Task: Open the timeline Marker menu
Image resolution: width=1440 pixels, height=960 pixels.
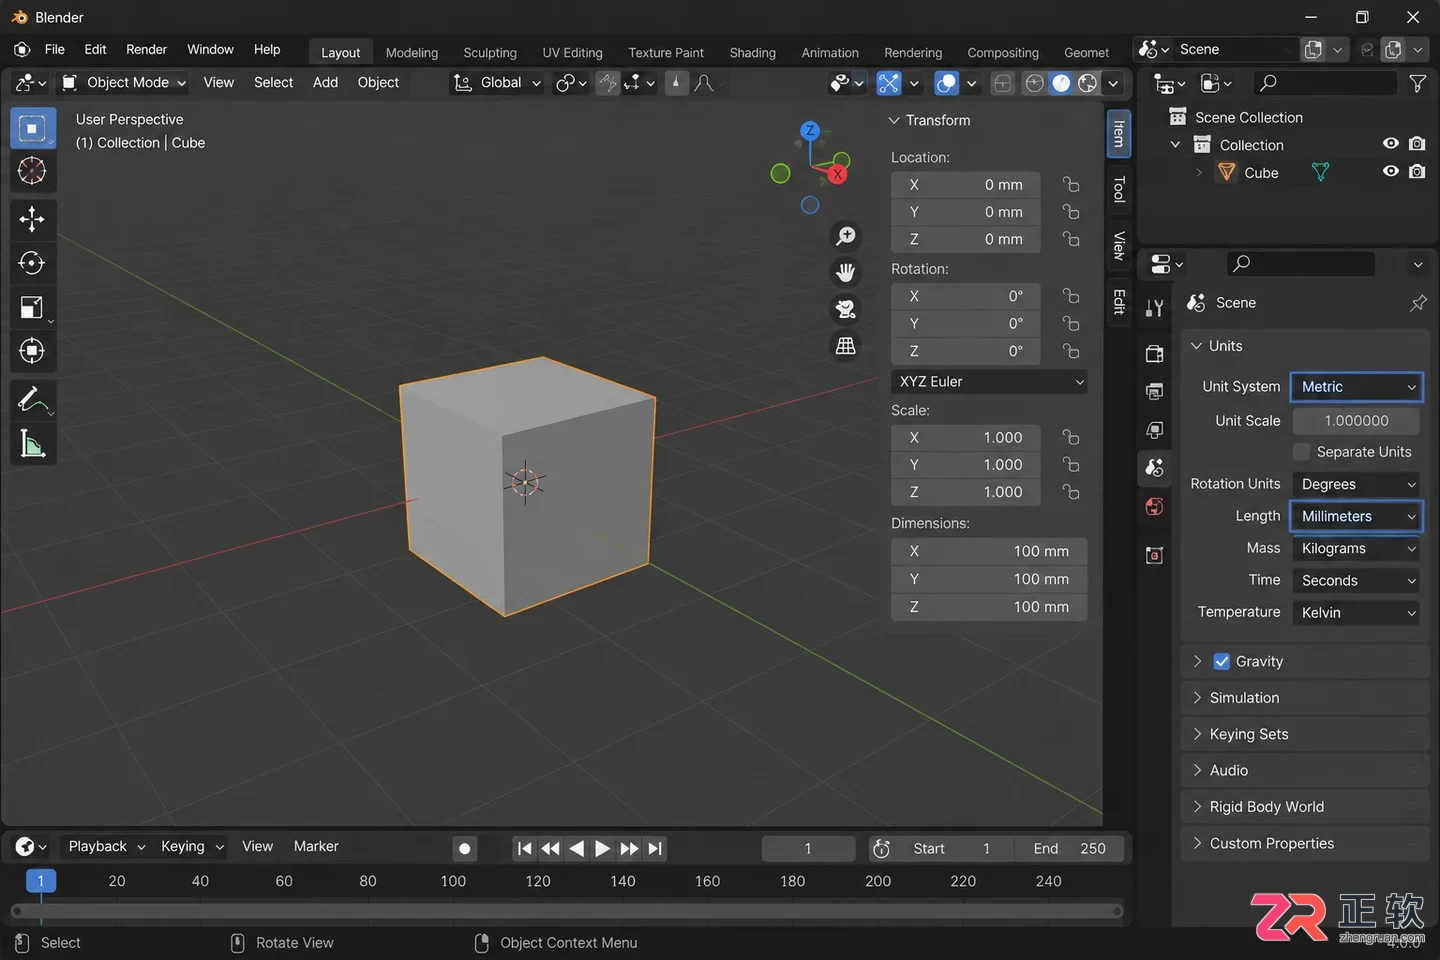Action: [x=316, y=847]
